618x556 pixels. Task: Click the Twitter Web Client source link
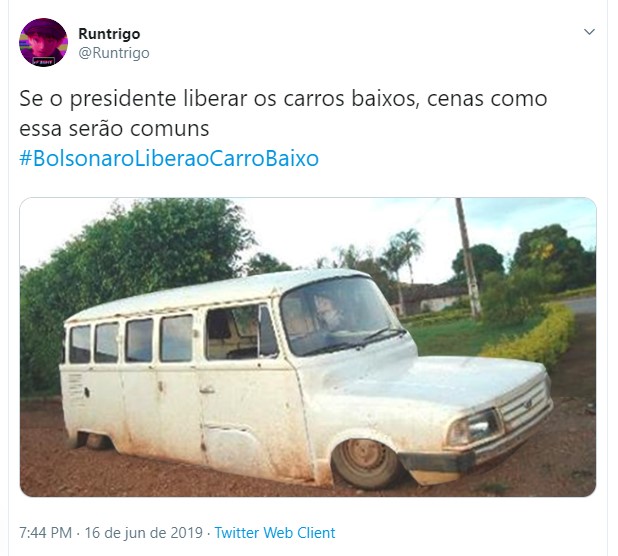[275, 533]
